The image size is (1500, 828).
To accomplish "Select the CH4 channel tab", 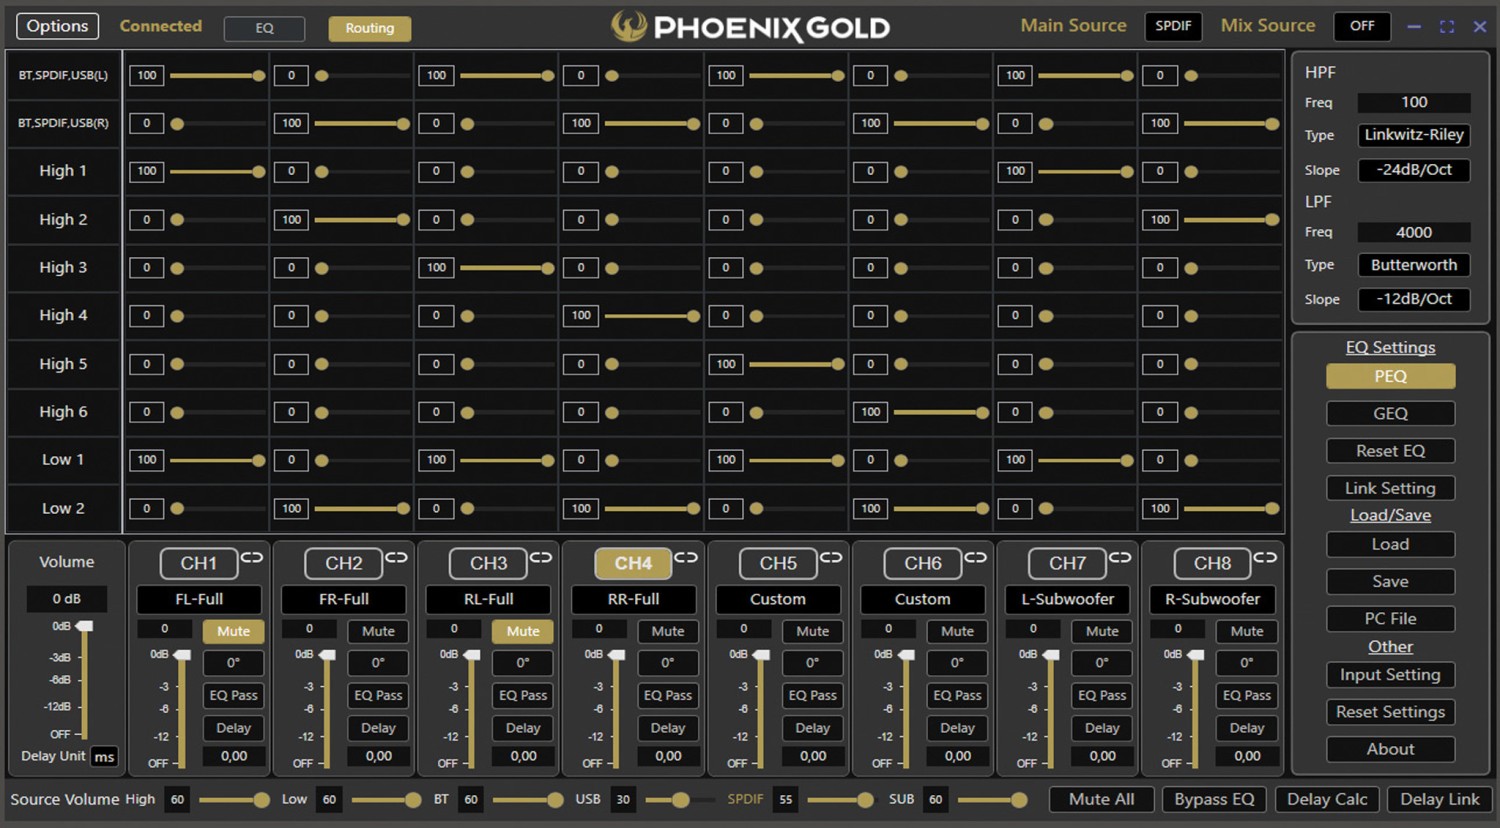I will coord(633,563).
